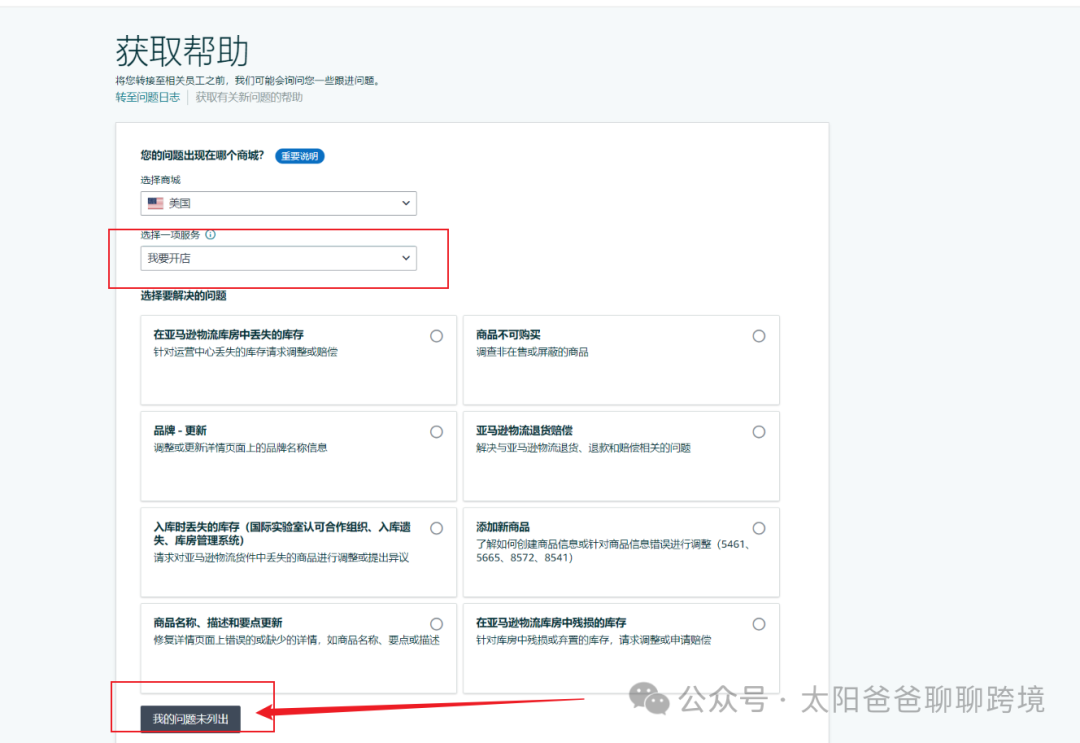
Task: Select radio for 品牌 - 更新
Action: 437,432
